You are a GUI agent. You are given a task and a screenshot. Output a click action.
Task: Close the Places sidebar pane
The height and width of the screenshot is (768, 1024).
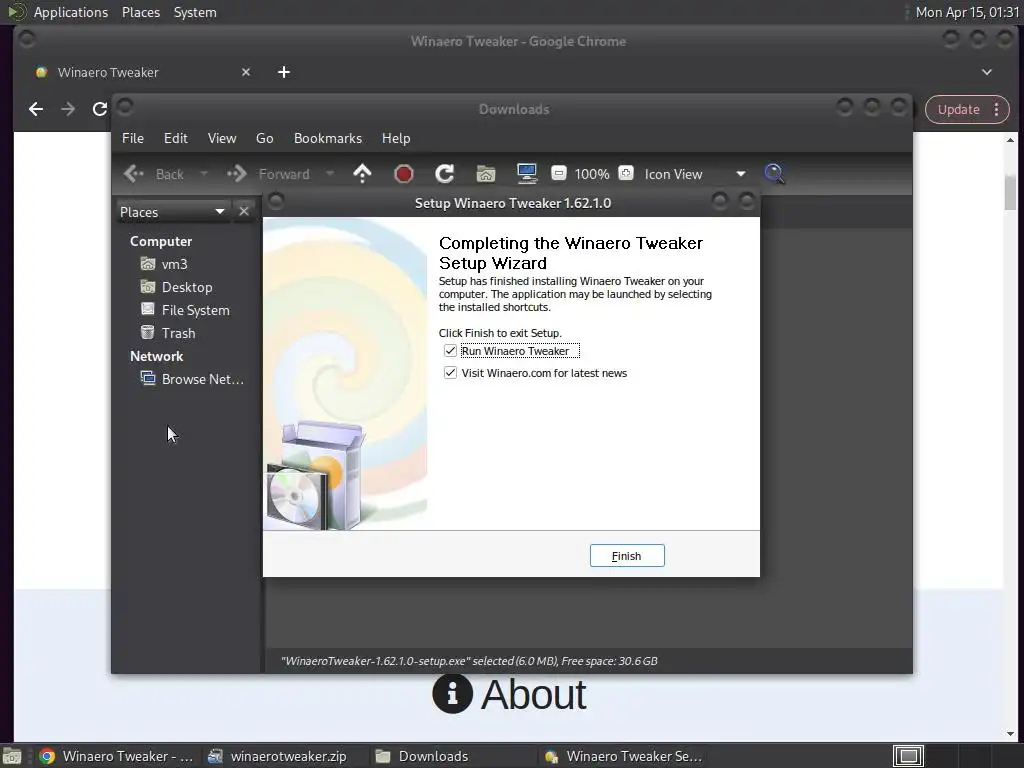244,212
